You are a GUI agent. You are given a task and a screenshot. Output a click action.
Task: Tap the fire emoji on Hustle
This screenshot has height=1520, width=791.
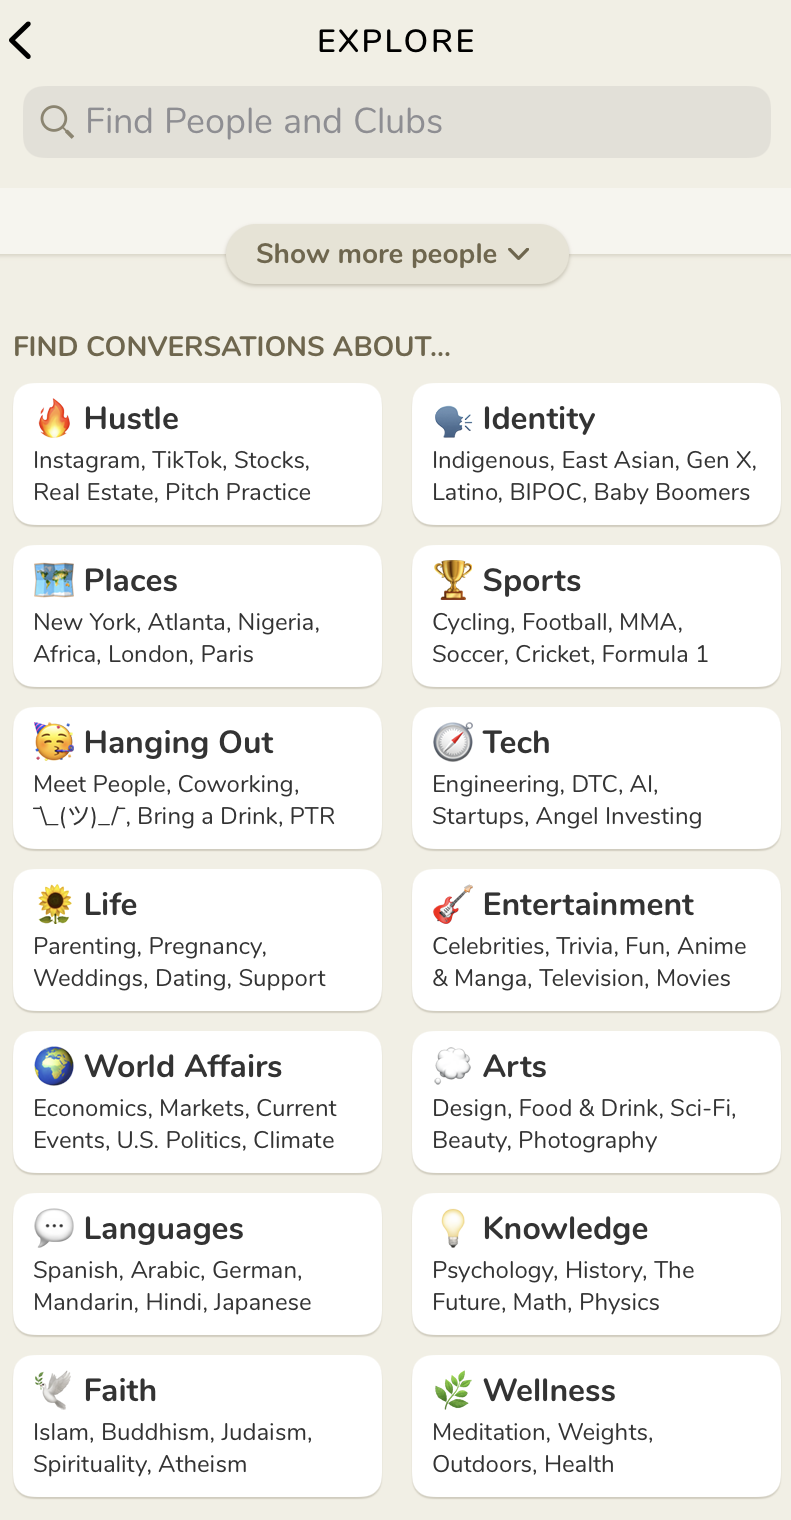coord(54,419)
